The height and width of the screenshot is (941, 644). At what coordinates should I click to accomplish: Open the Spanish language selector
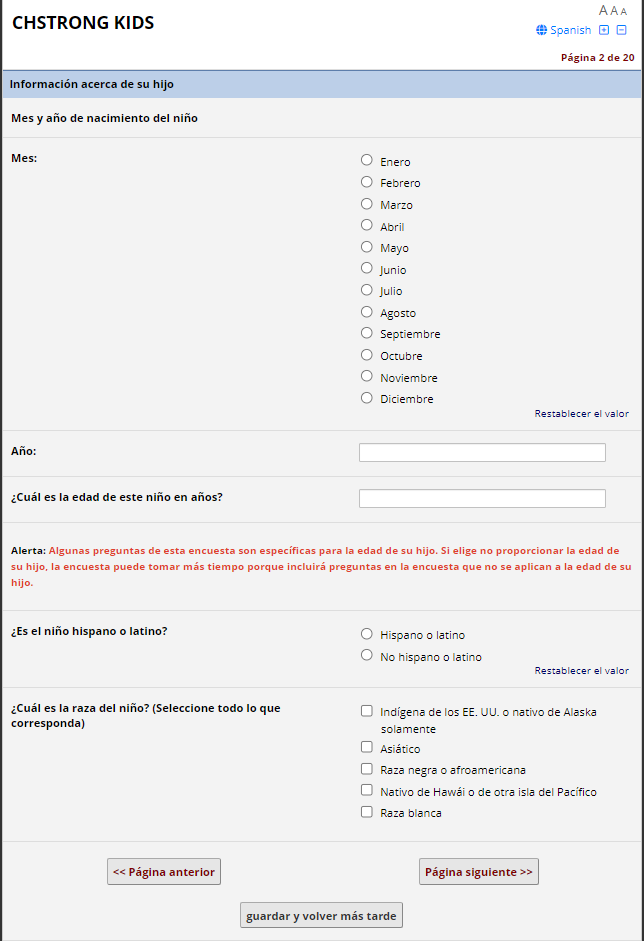pyautogui.click(x=570, y=30)
